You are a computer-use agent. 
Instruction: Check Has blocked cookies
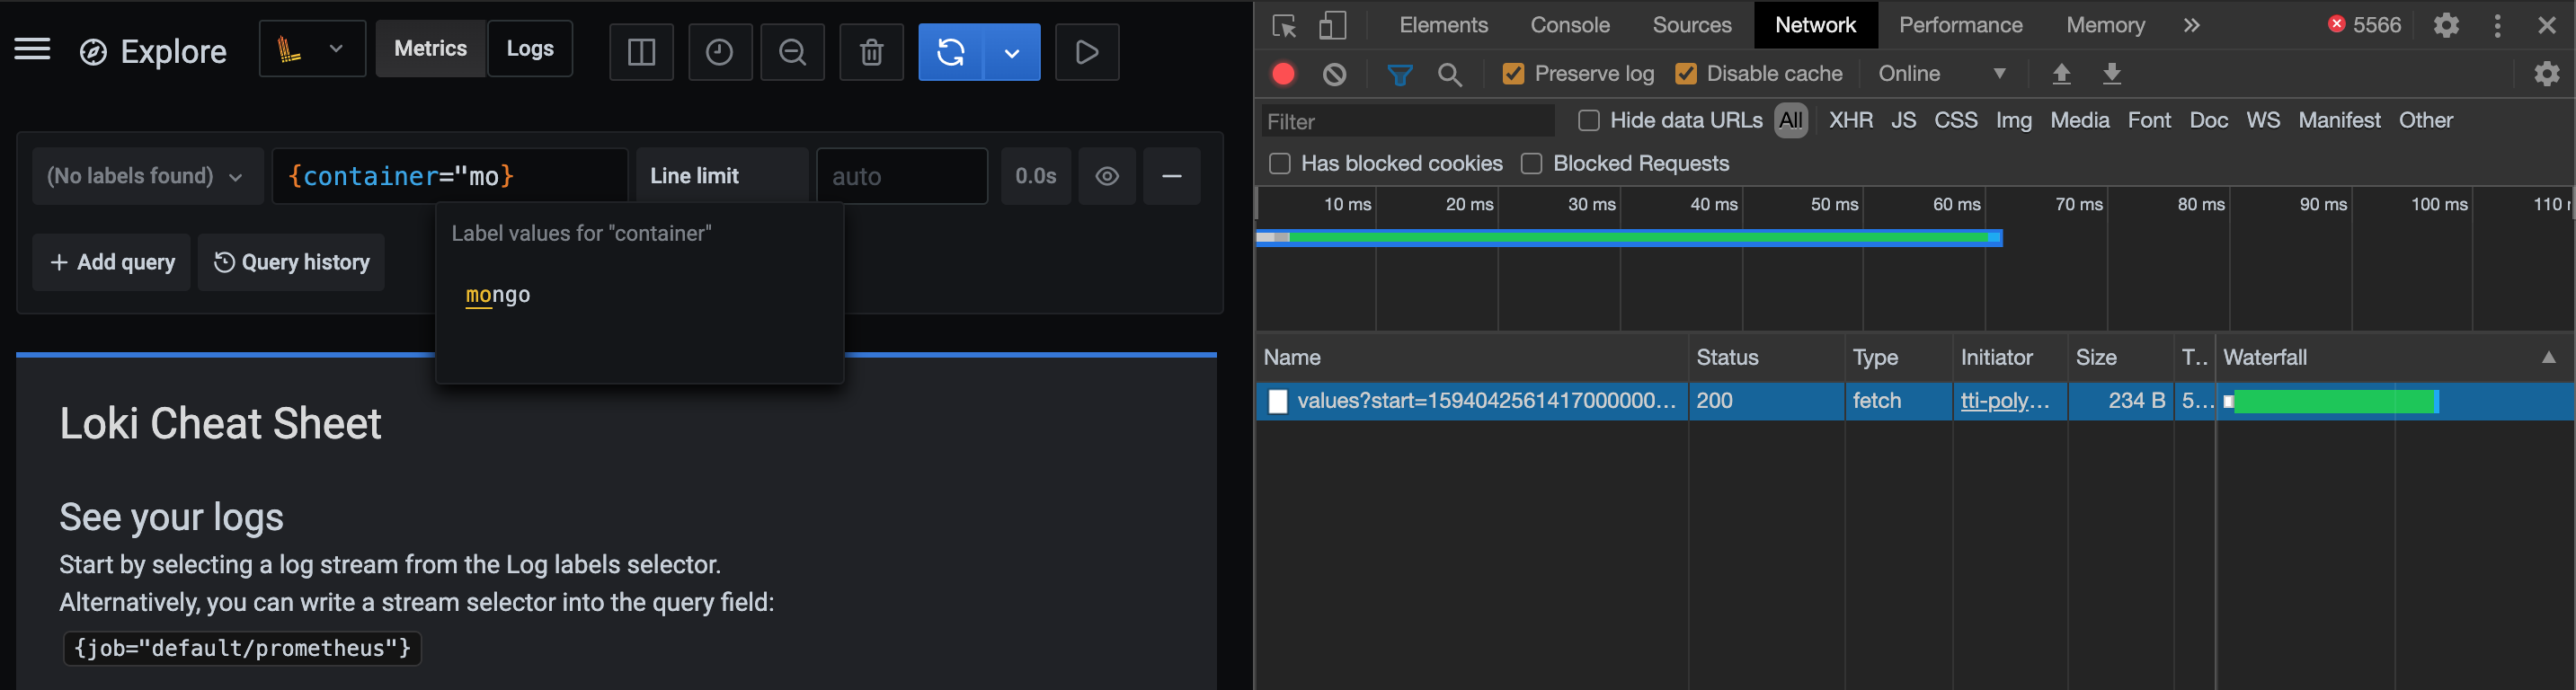click(x=1279, y=164)
